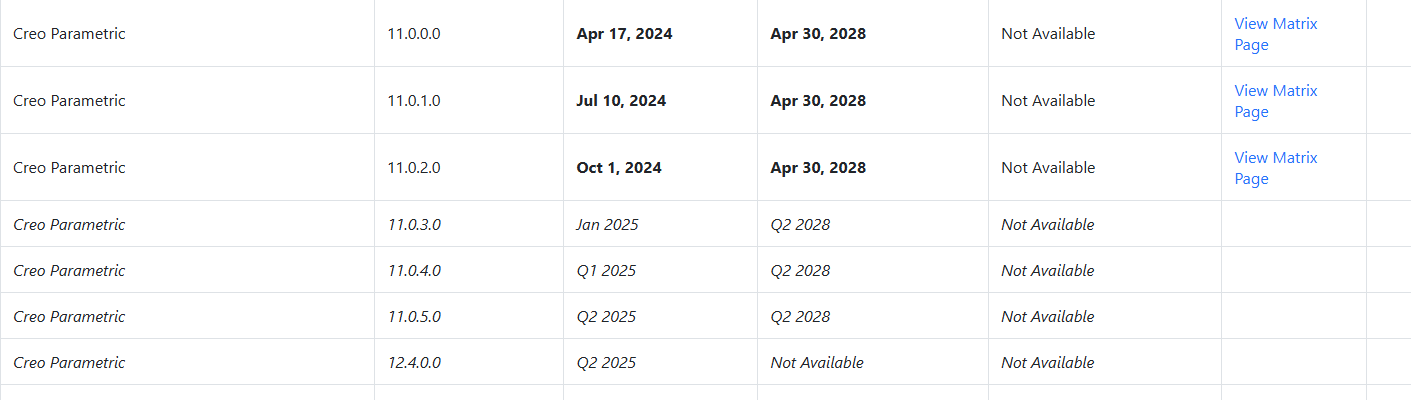This screenshot has height=400, width=1411.
Task: Select Q2 2028 cell in the 11.0.4.0 row
Action: click(800, 271)
